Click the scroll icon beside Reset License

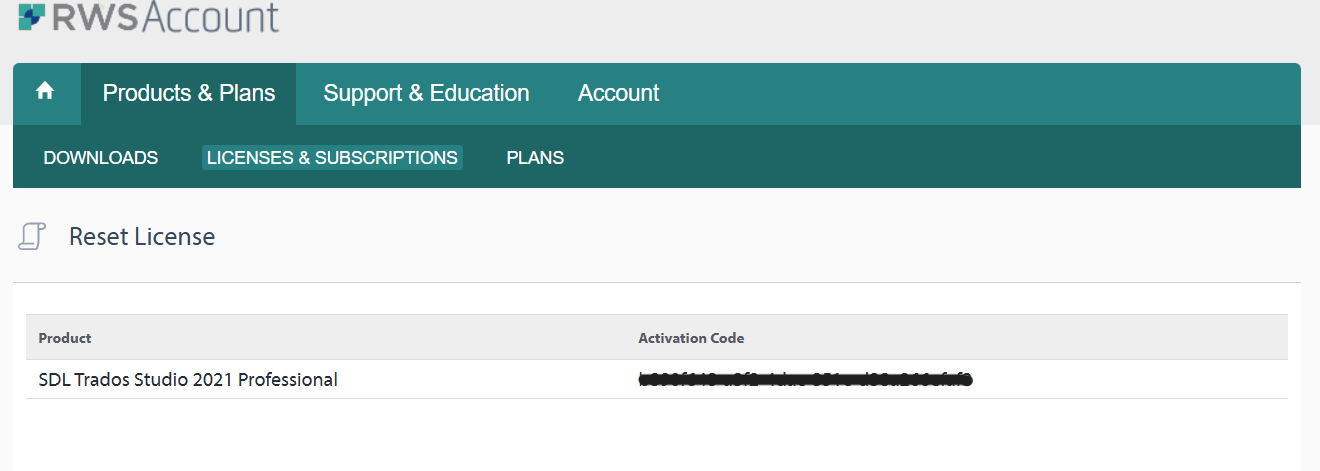[32, 236]
